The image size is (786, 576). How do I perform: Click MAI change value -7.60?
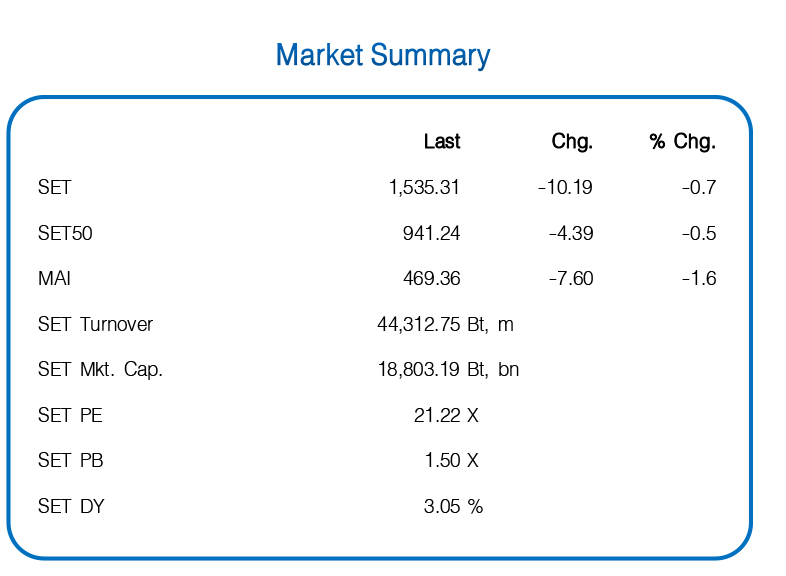tap(571, 278)
